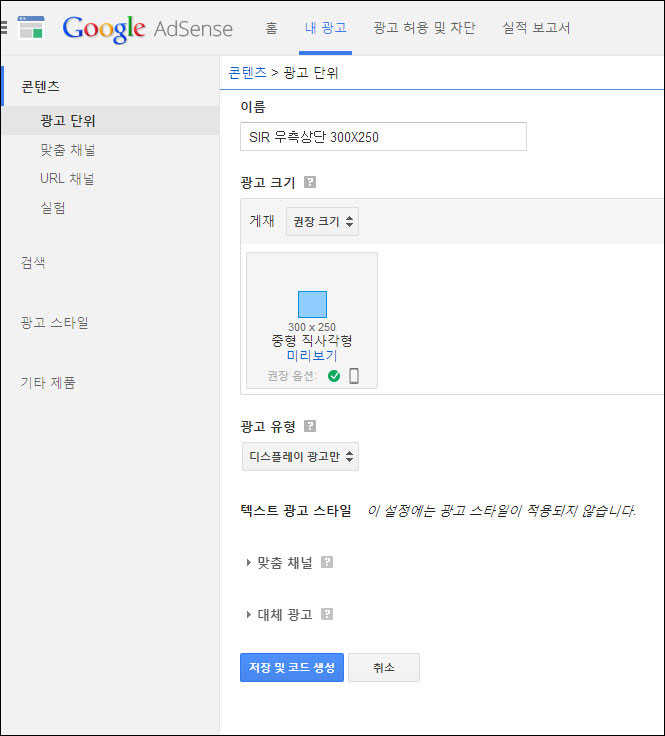
Task: Click help icon beside 맞춤 채널 expander
Action: coord(327,562)
